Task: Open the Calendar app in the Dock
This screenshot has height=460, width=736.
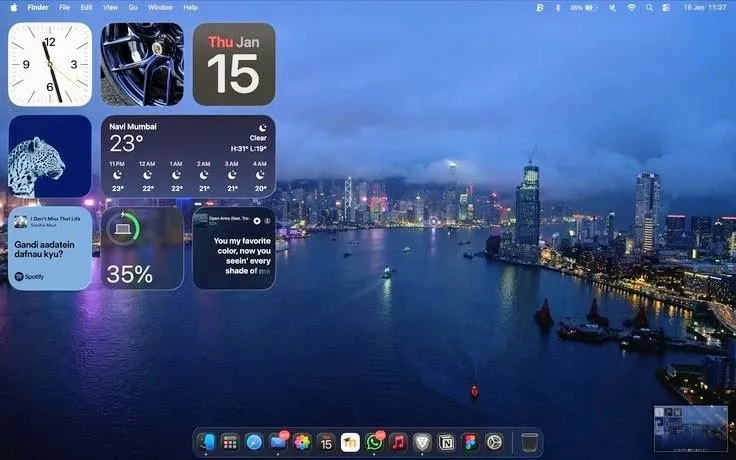Action: coord(326,442)
